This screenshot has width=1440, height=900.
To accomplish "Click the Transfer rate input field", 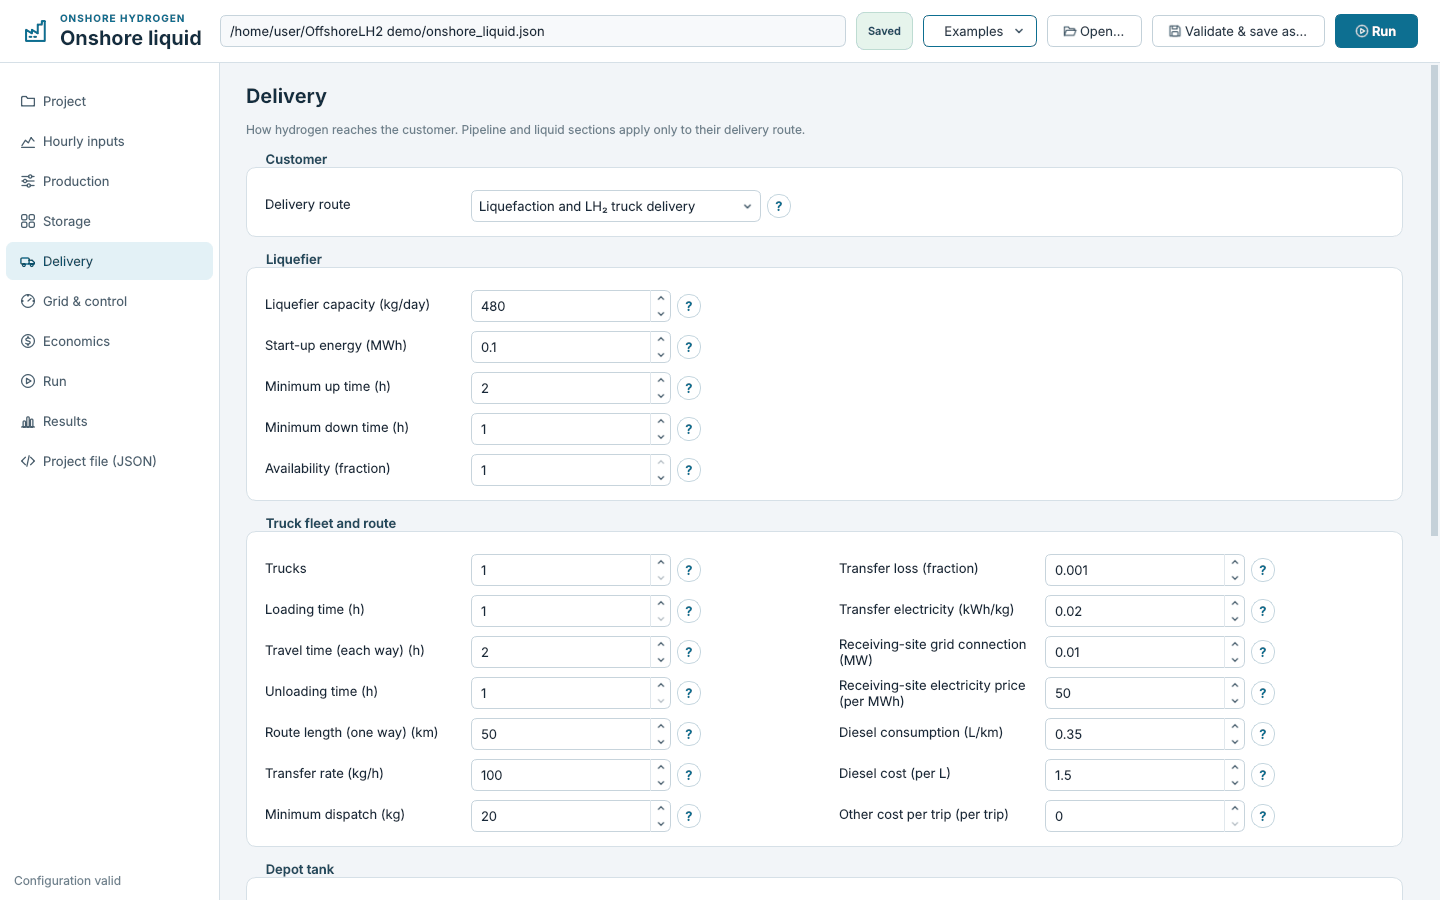I will [x=561, y=775].
